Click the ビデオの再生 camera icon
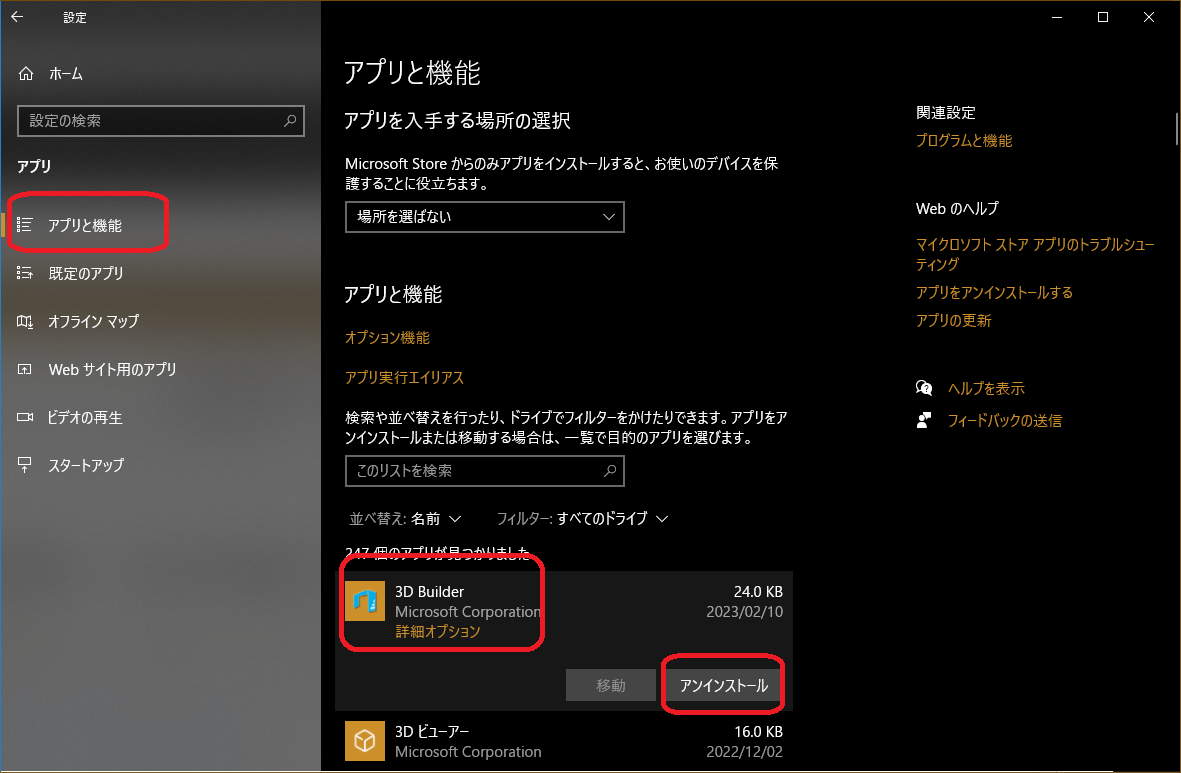 25,417
